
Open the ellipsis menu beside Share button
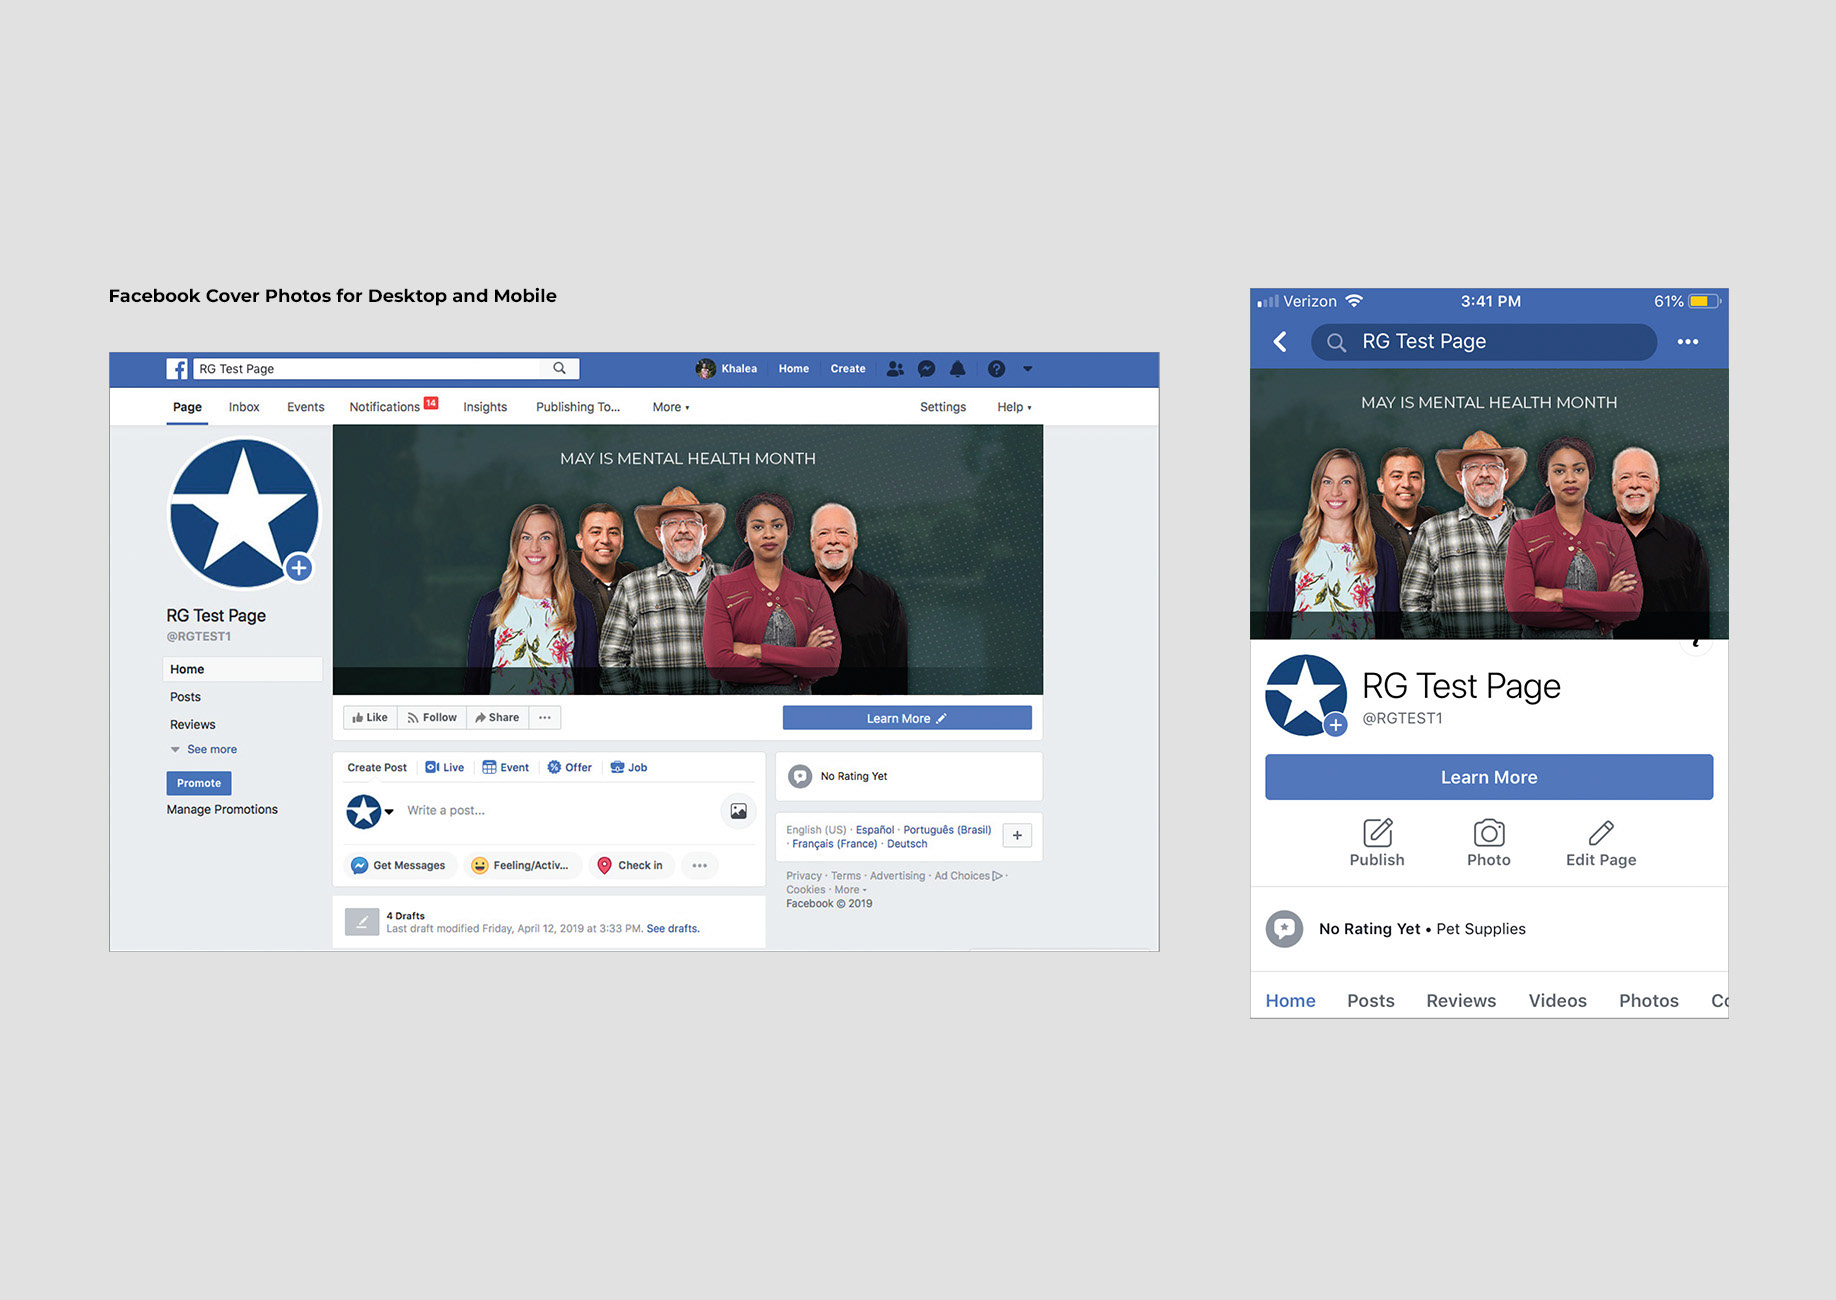[x=545, y=718]
